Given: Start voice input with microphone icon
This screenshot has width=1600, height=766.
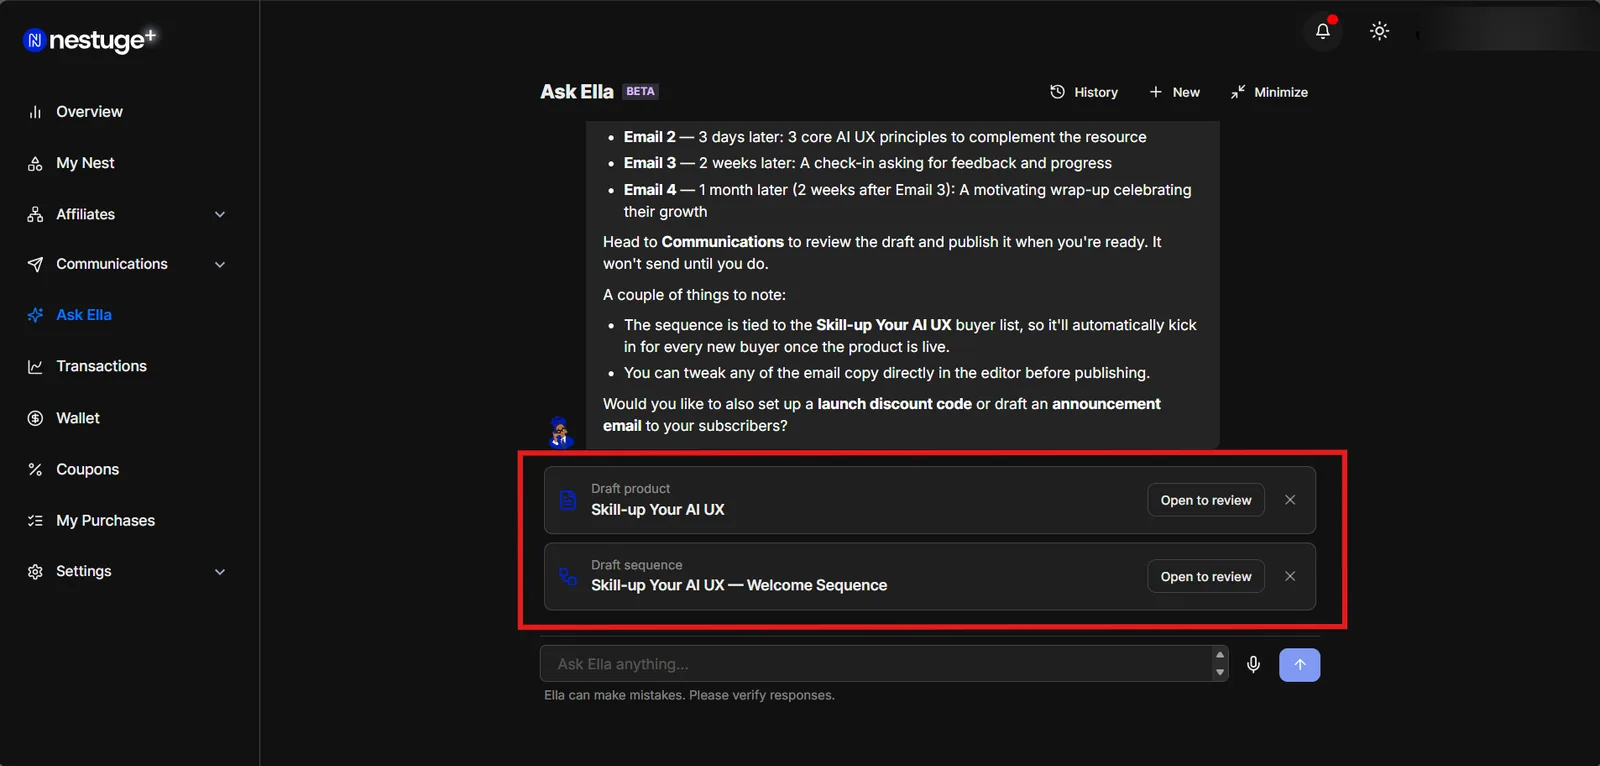Looking at the screenshot, I should (1253, 664).
